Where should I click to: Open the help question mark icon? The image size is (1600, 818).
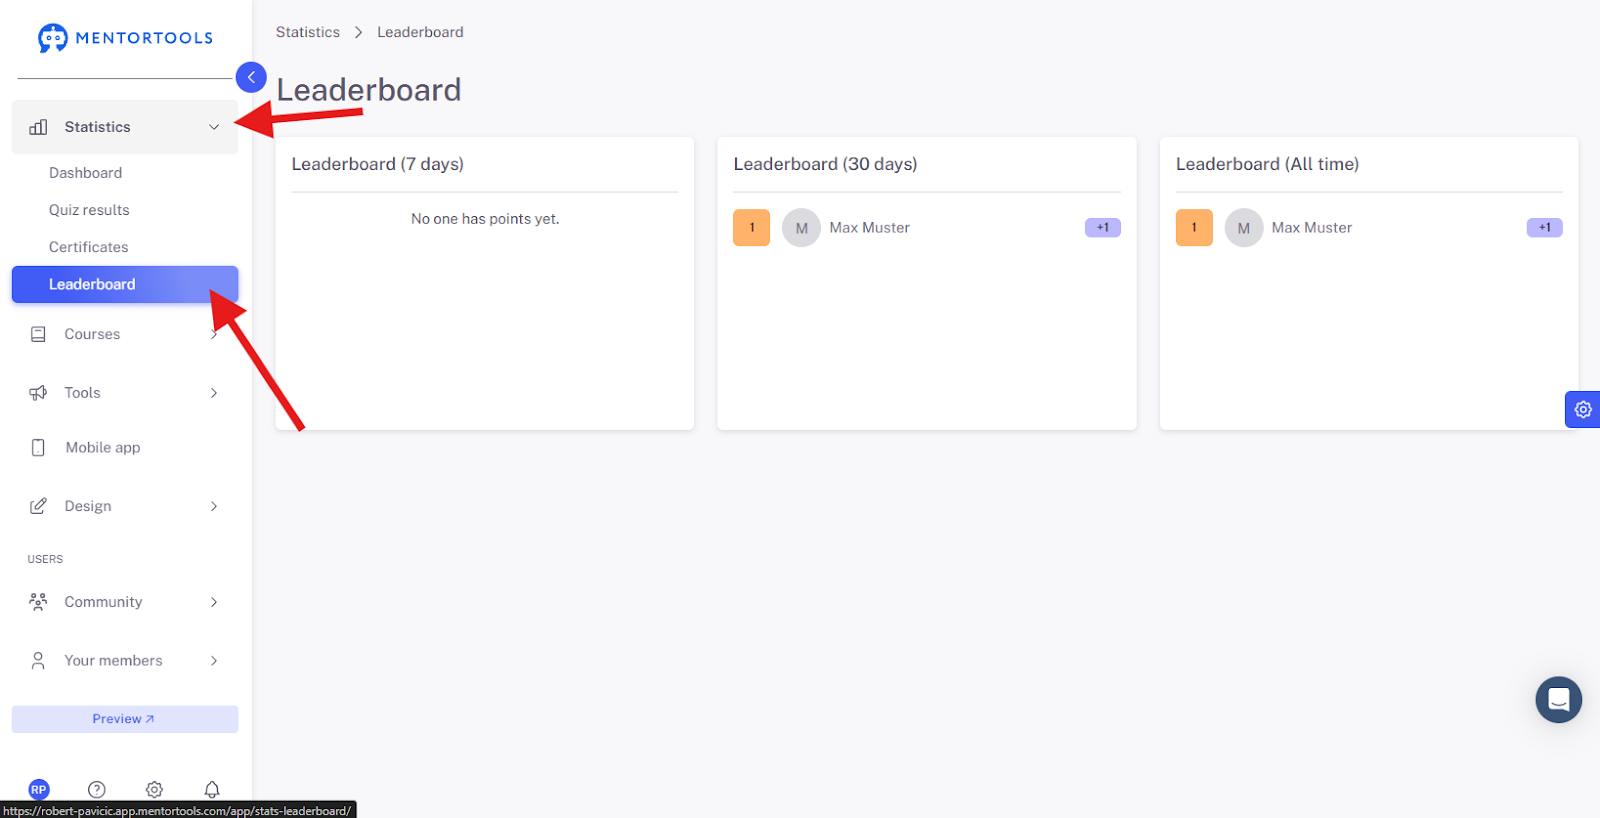pyautogui.click(x=97, y=789)
